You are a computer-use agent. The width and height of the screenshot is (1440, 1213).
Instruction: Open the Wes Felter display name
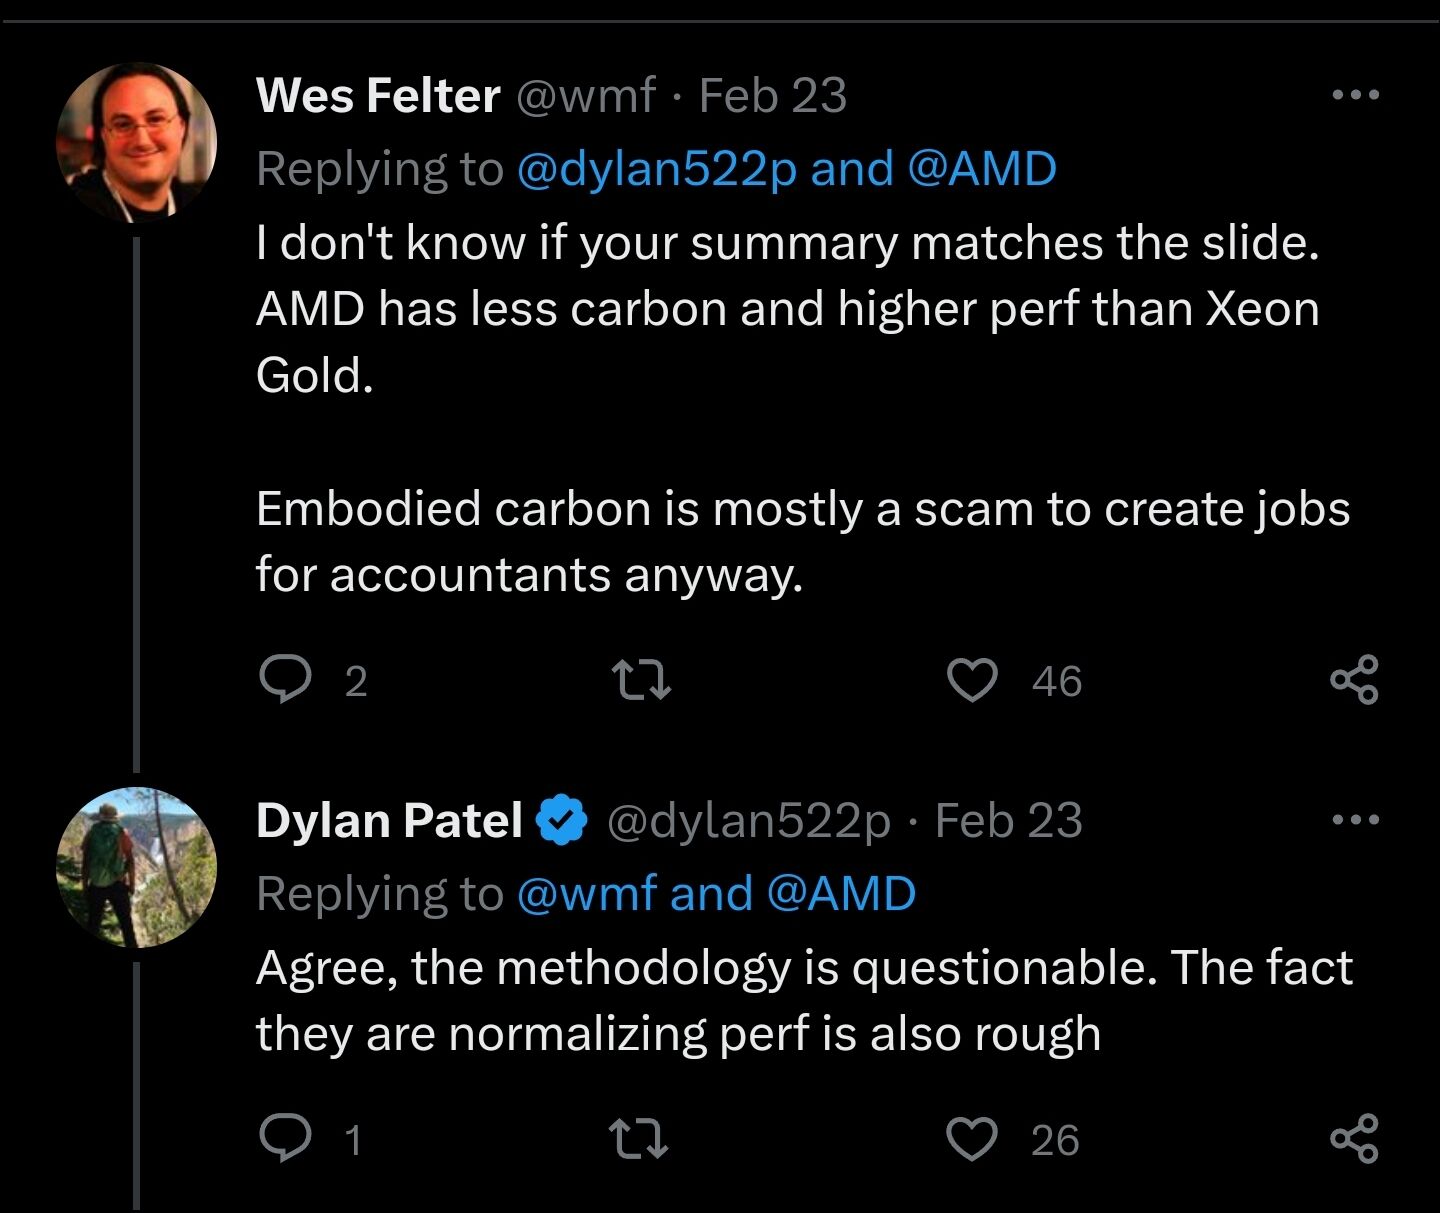click(378, 96)
